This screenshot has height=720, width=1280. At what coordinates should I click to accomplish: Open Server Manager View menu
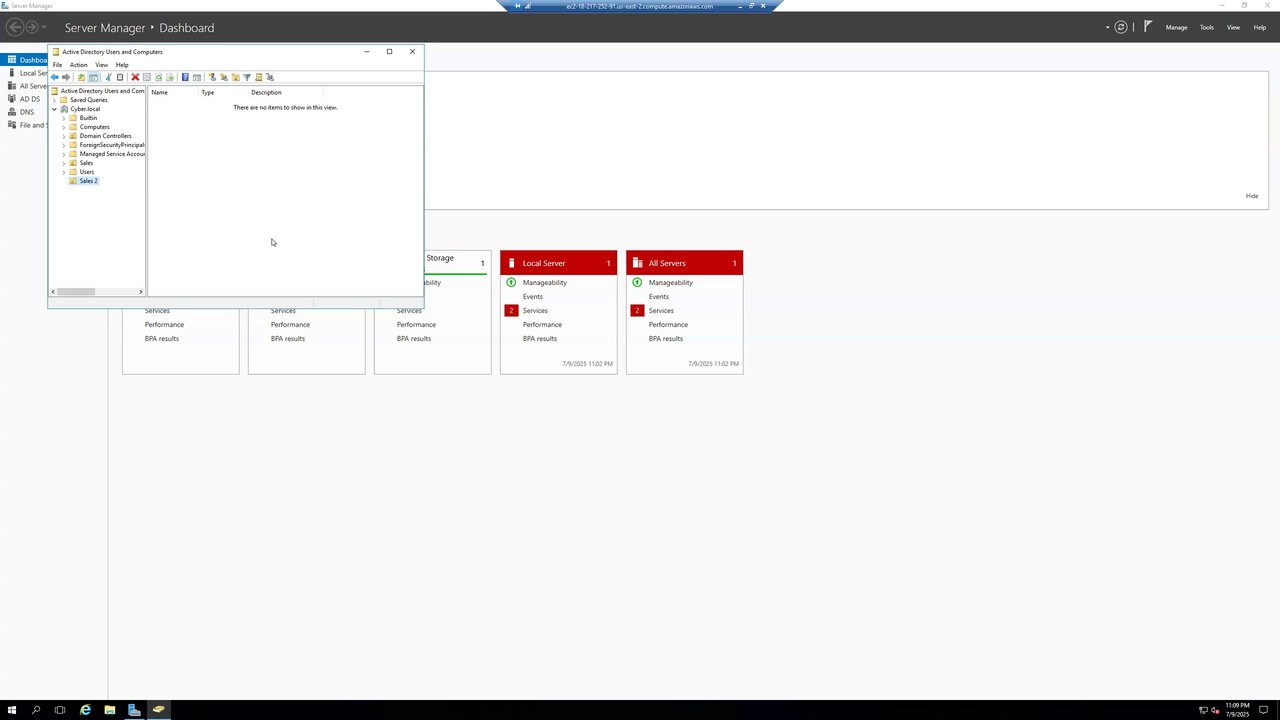(x=1234, y=27)
